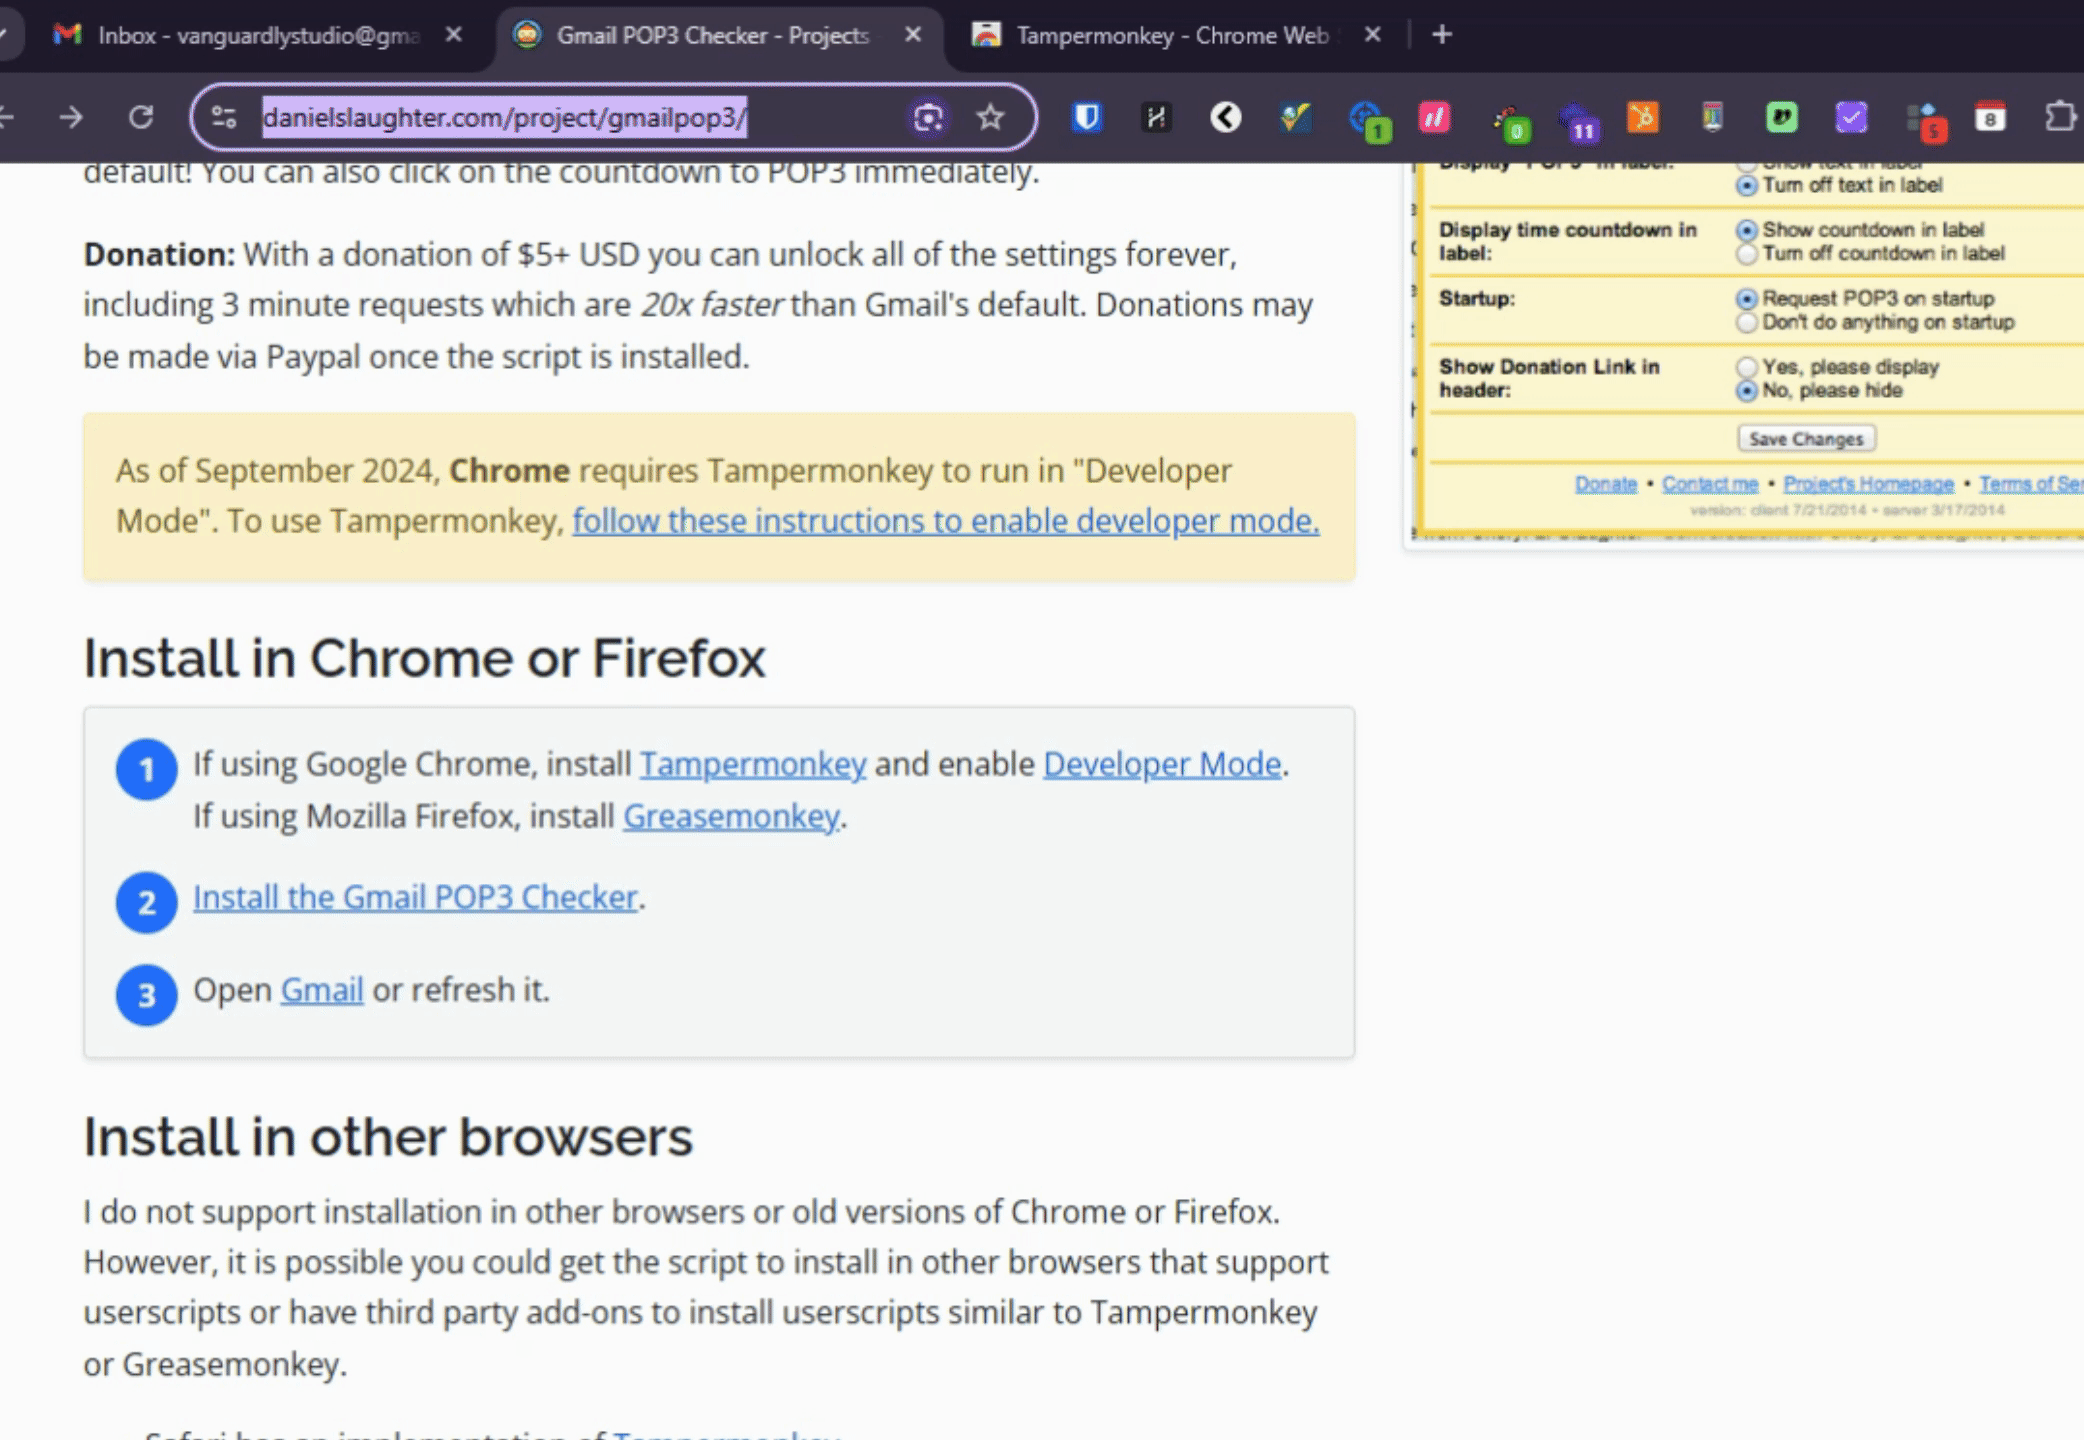This screenshot has height=1440, width=2084.
Task: Open the calendar extension showing 8
Action: point(1990,118)
